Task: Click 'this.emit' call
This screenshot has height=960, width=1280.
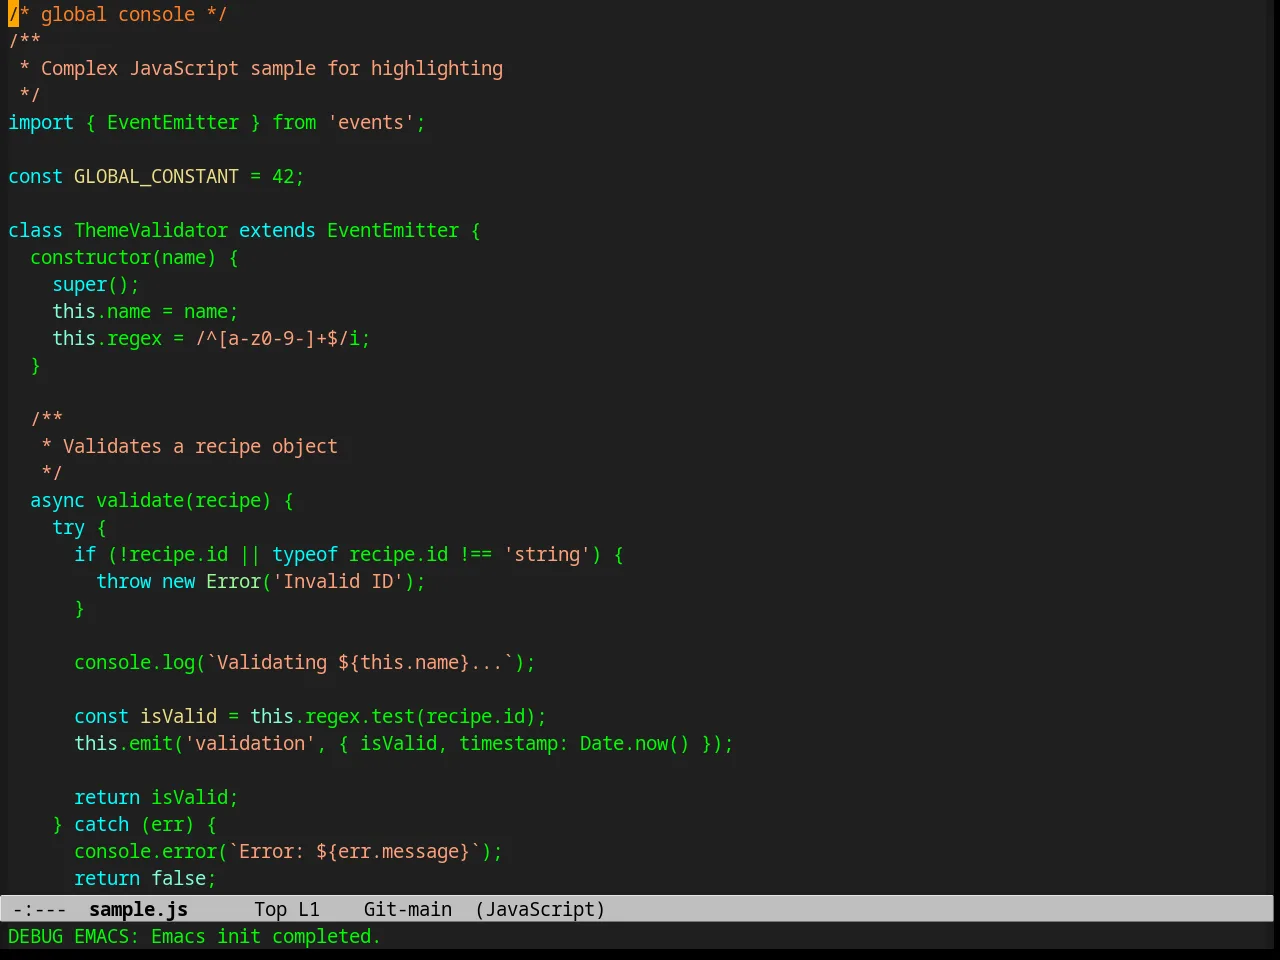Action: point(123,743)
